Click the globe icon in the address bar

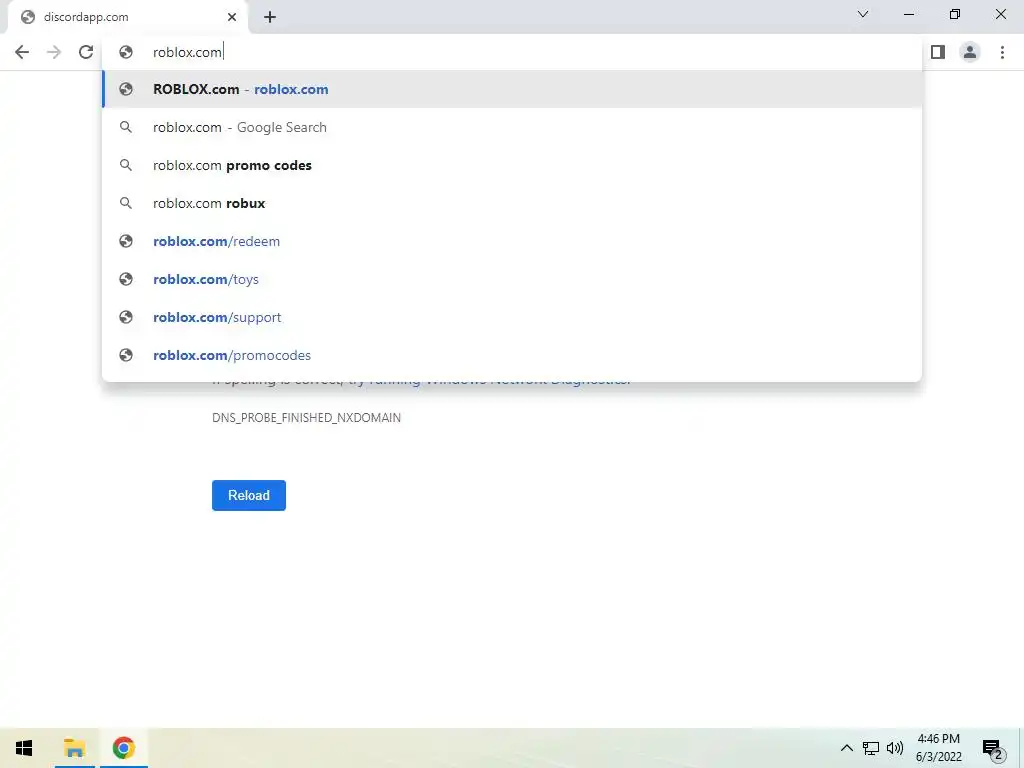click(x=126, y=52)
